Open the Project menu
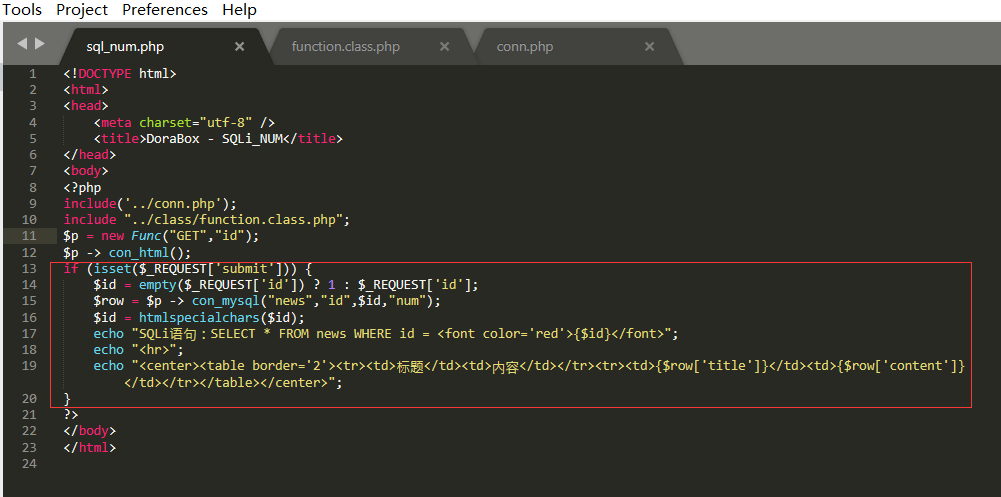The height and width of the screenshot is (497, 1001). (x=82, y=10)
